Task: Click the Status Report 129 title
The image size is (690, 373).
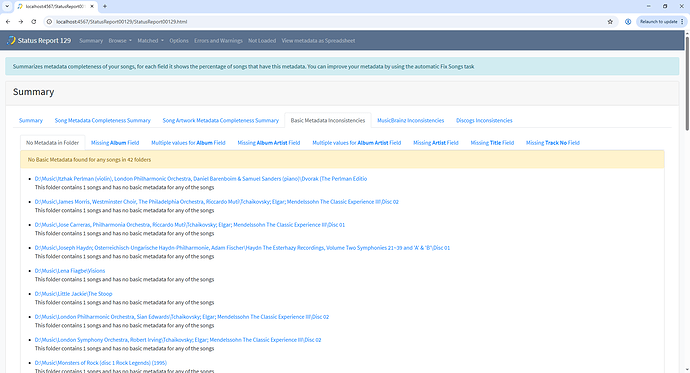Action: point(44,40)
